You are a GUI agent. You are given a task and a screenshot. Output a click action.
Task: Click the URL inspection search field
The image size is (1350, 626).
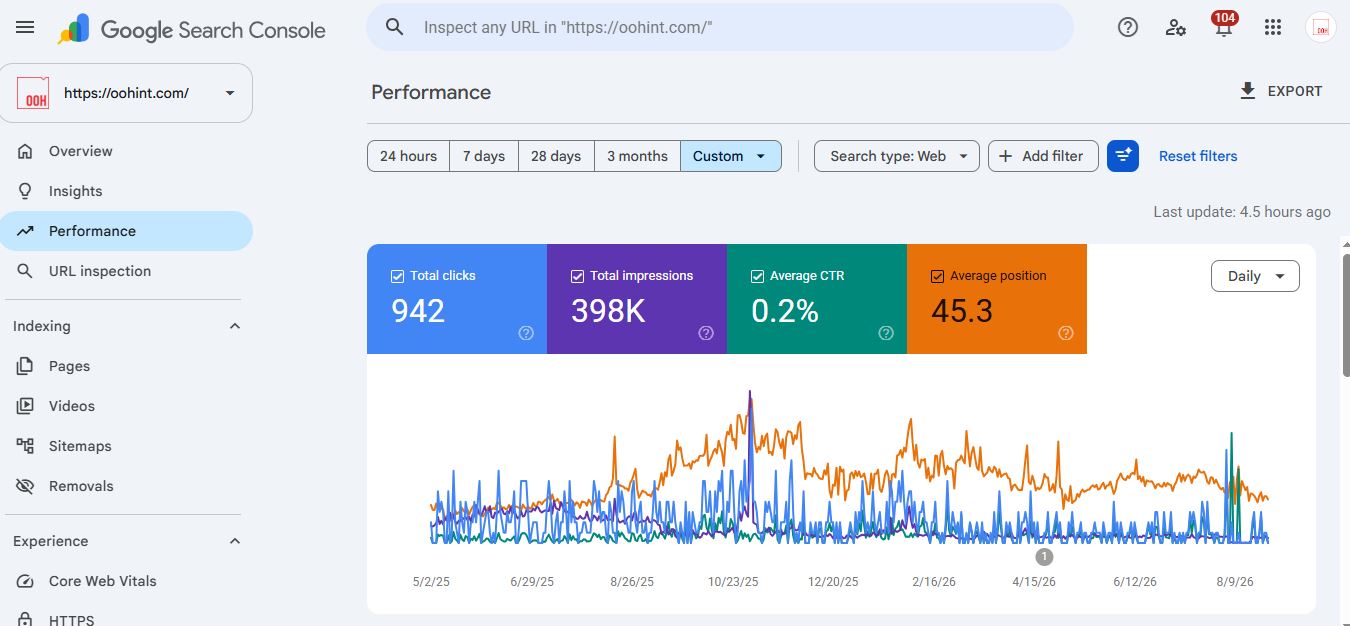720,27
